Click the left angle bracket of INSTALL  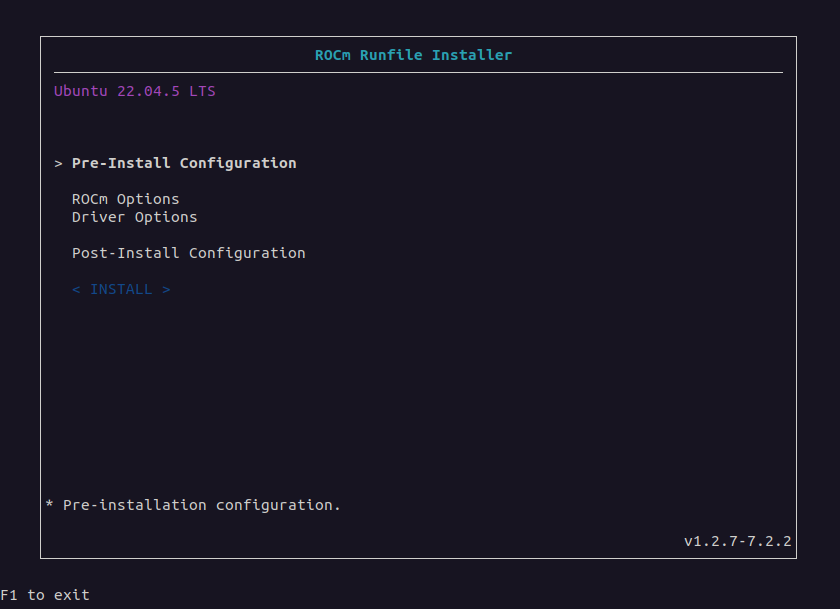point(76,289)
